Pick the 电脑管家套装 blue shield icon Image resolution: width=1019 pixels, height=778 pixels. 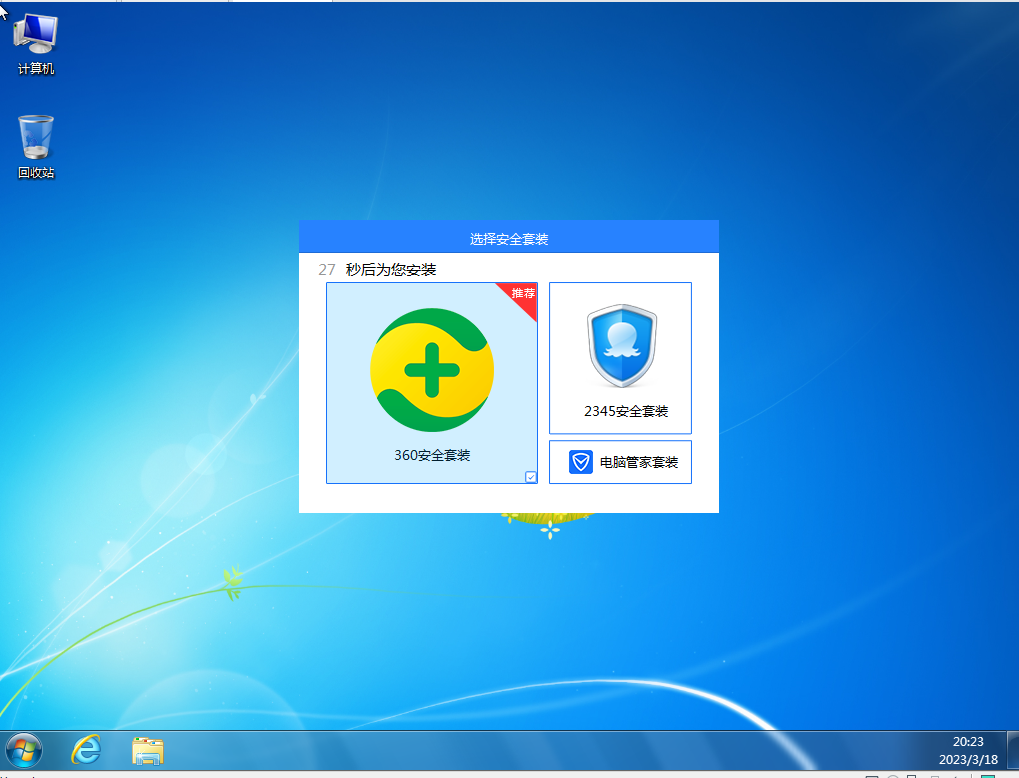pyautogui.click(x=580, y=462)
